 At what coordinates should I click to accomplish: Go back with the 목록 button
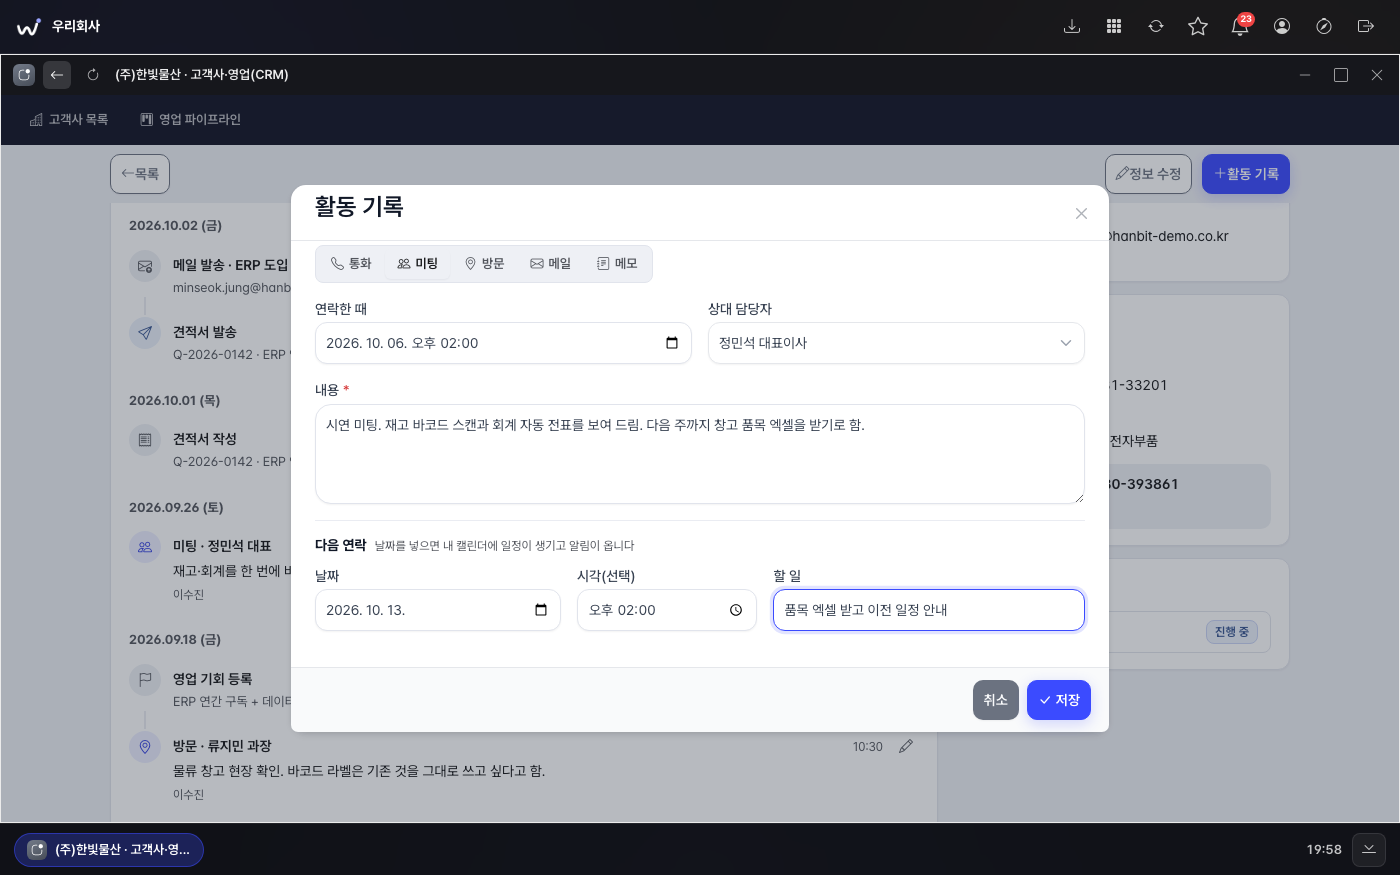140,174
